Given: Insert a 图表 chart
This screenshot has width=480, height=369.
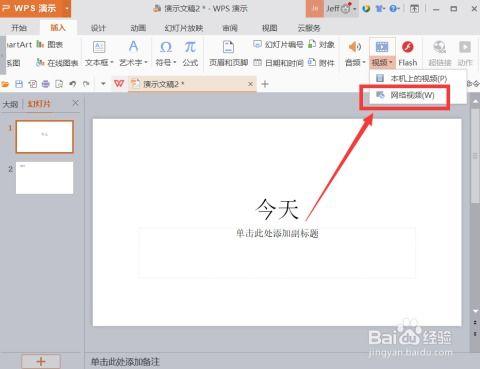Looking at the screenshot, I should (x=49, y=44).
